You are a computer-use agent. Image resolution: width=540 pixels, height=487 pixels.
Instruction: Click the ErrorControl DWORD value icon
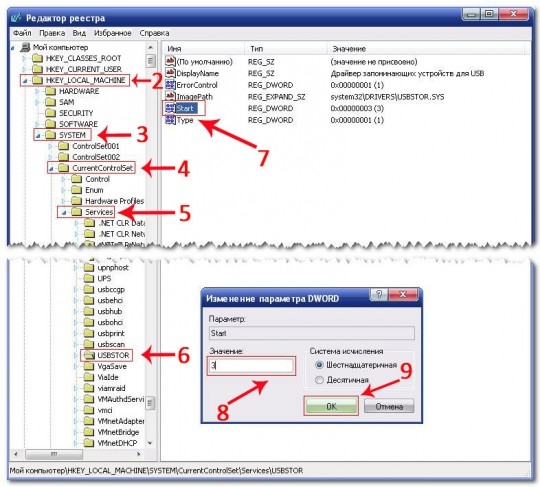coord(170,85)
